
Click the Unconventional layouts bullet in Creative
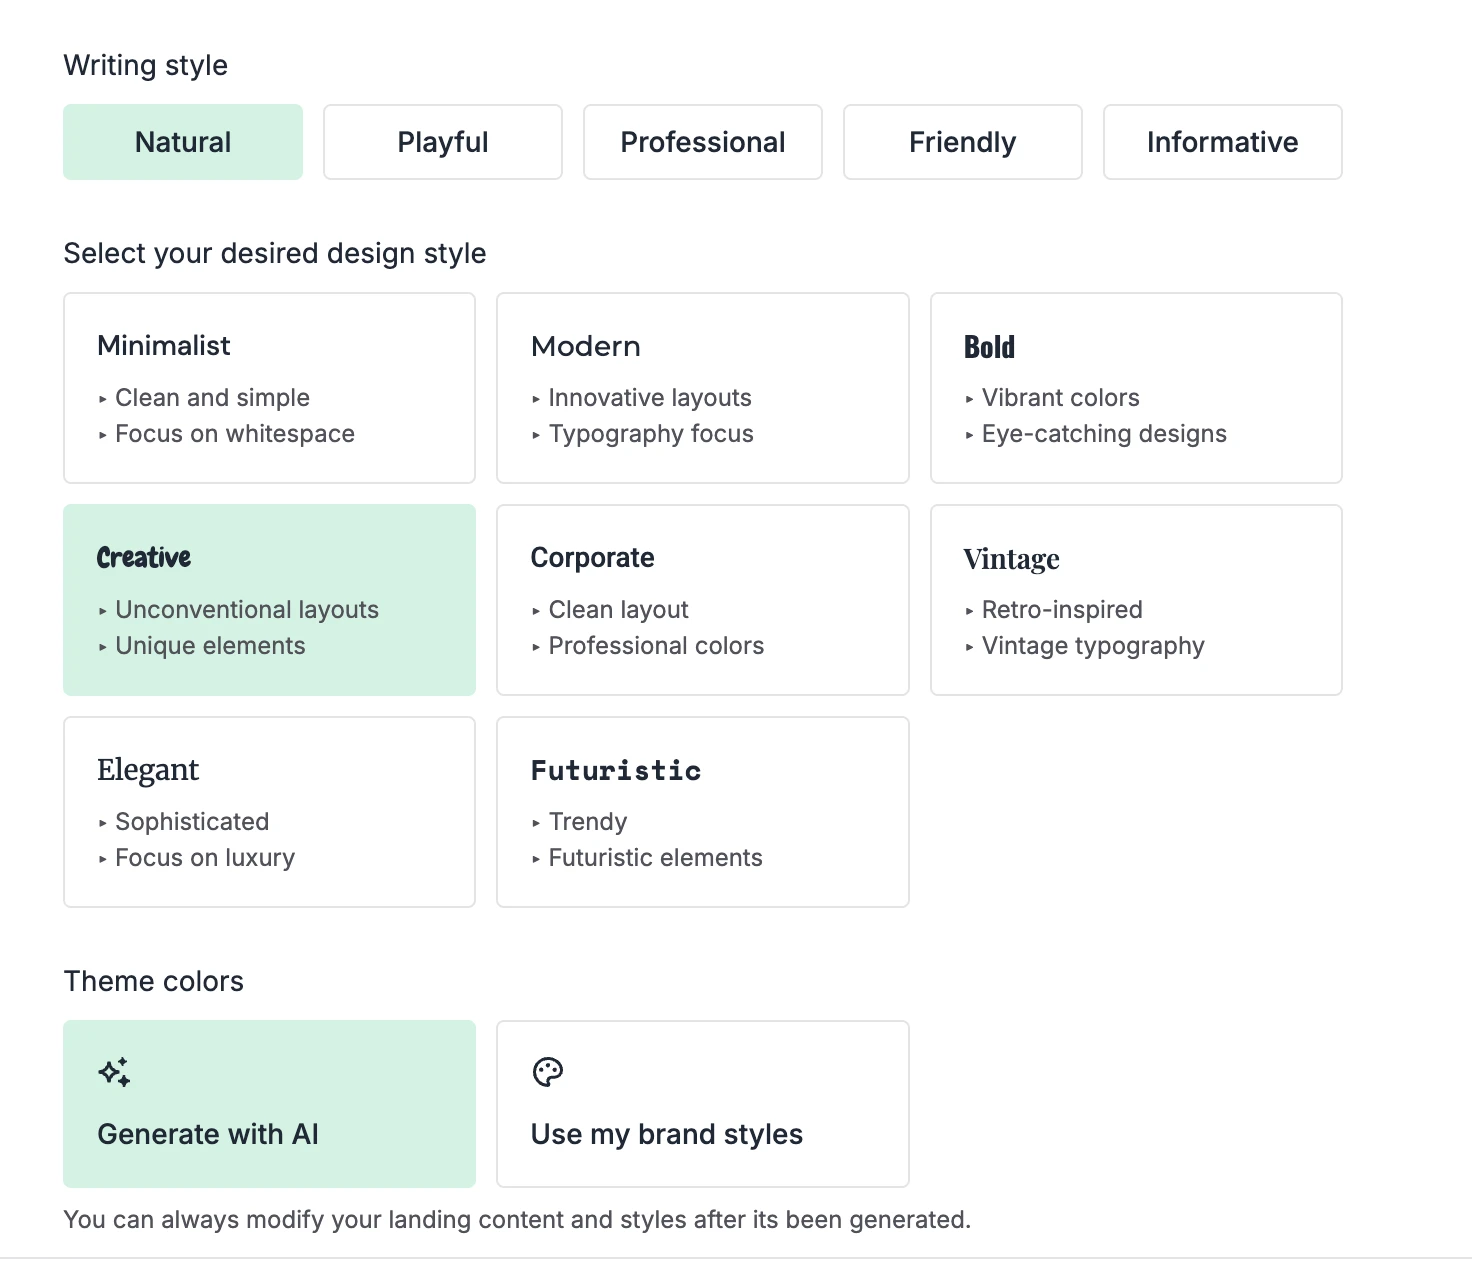(x=246, y=609)
